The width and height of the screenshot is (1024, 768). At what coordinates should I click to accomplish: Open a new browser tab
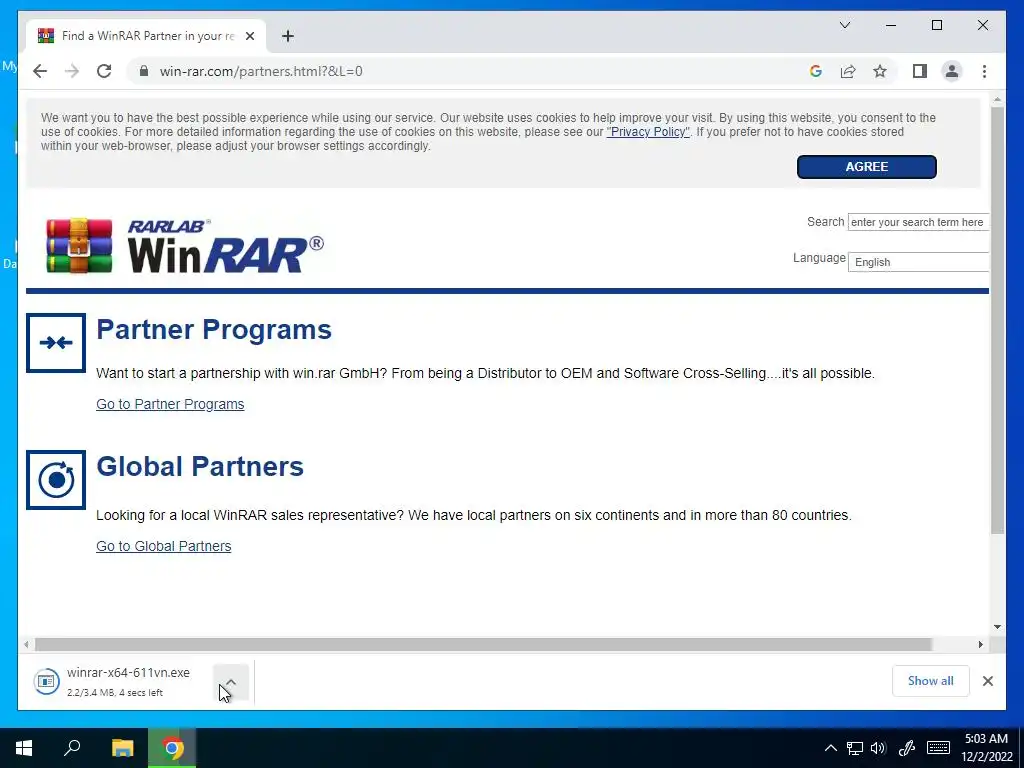point(287,37)
